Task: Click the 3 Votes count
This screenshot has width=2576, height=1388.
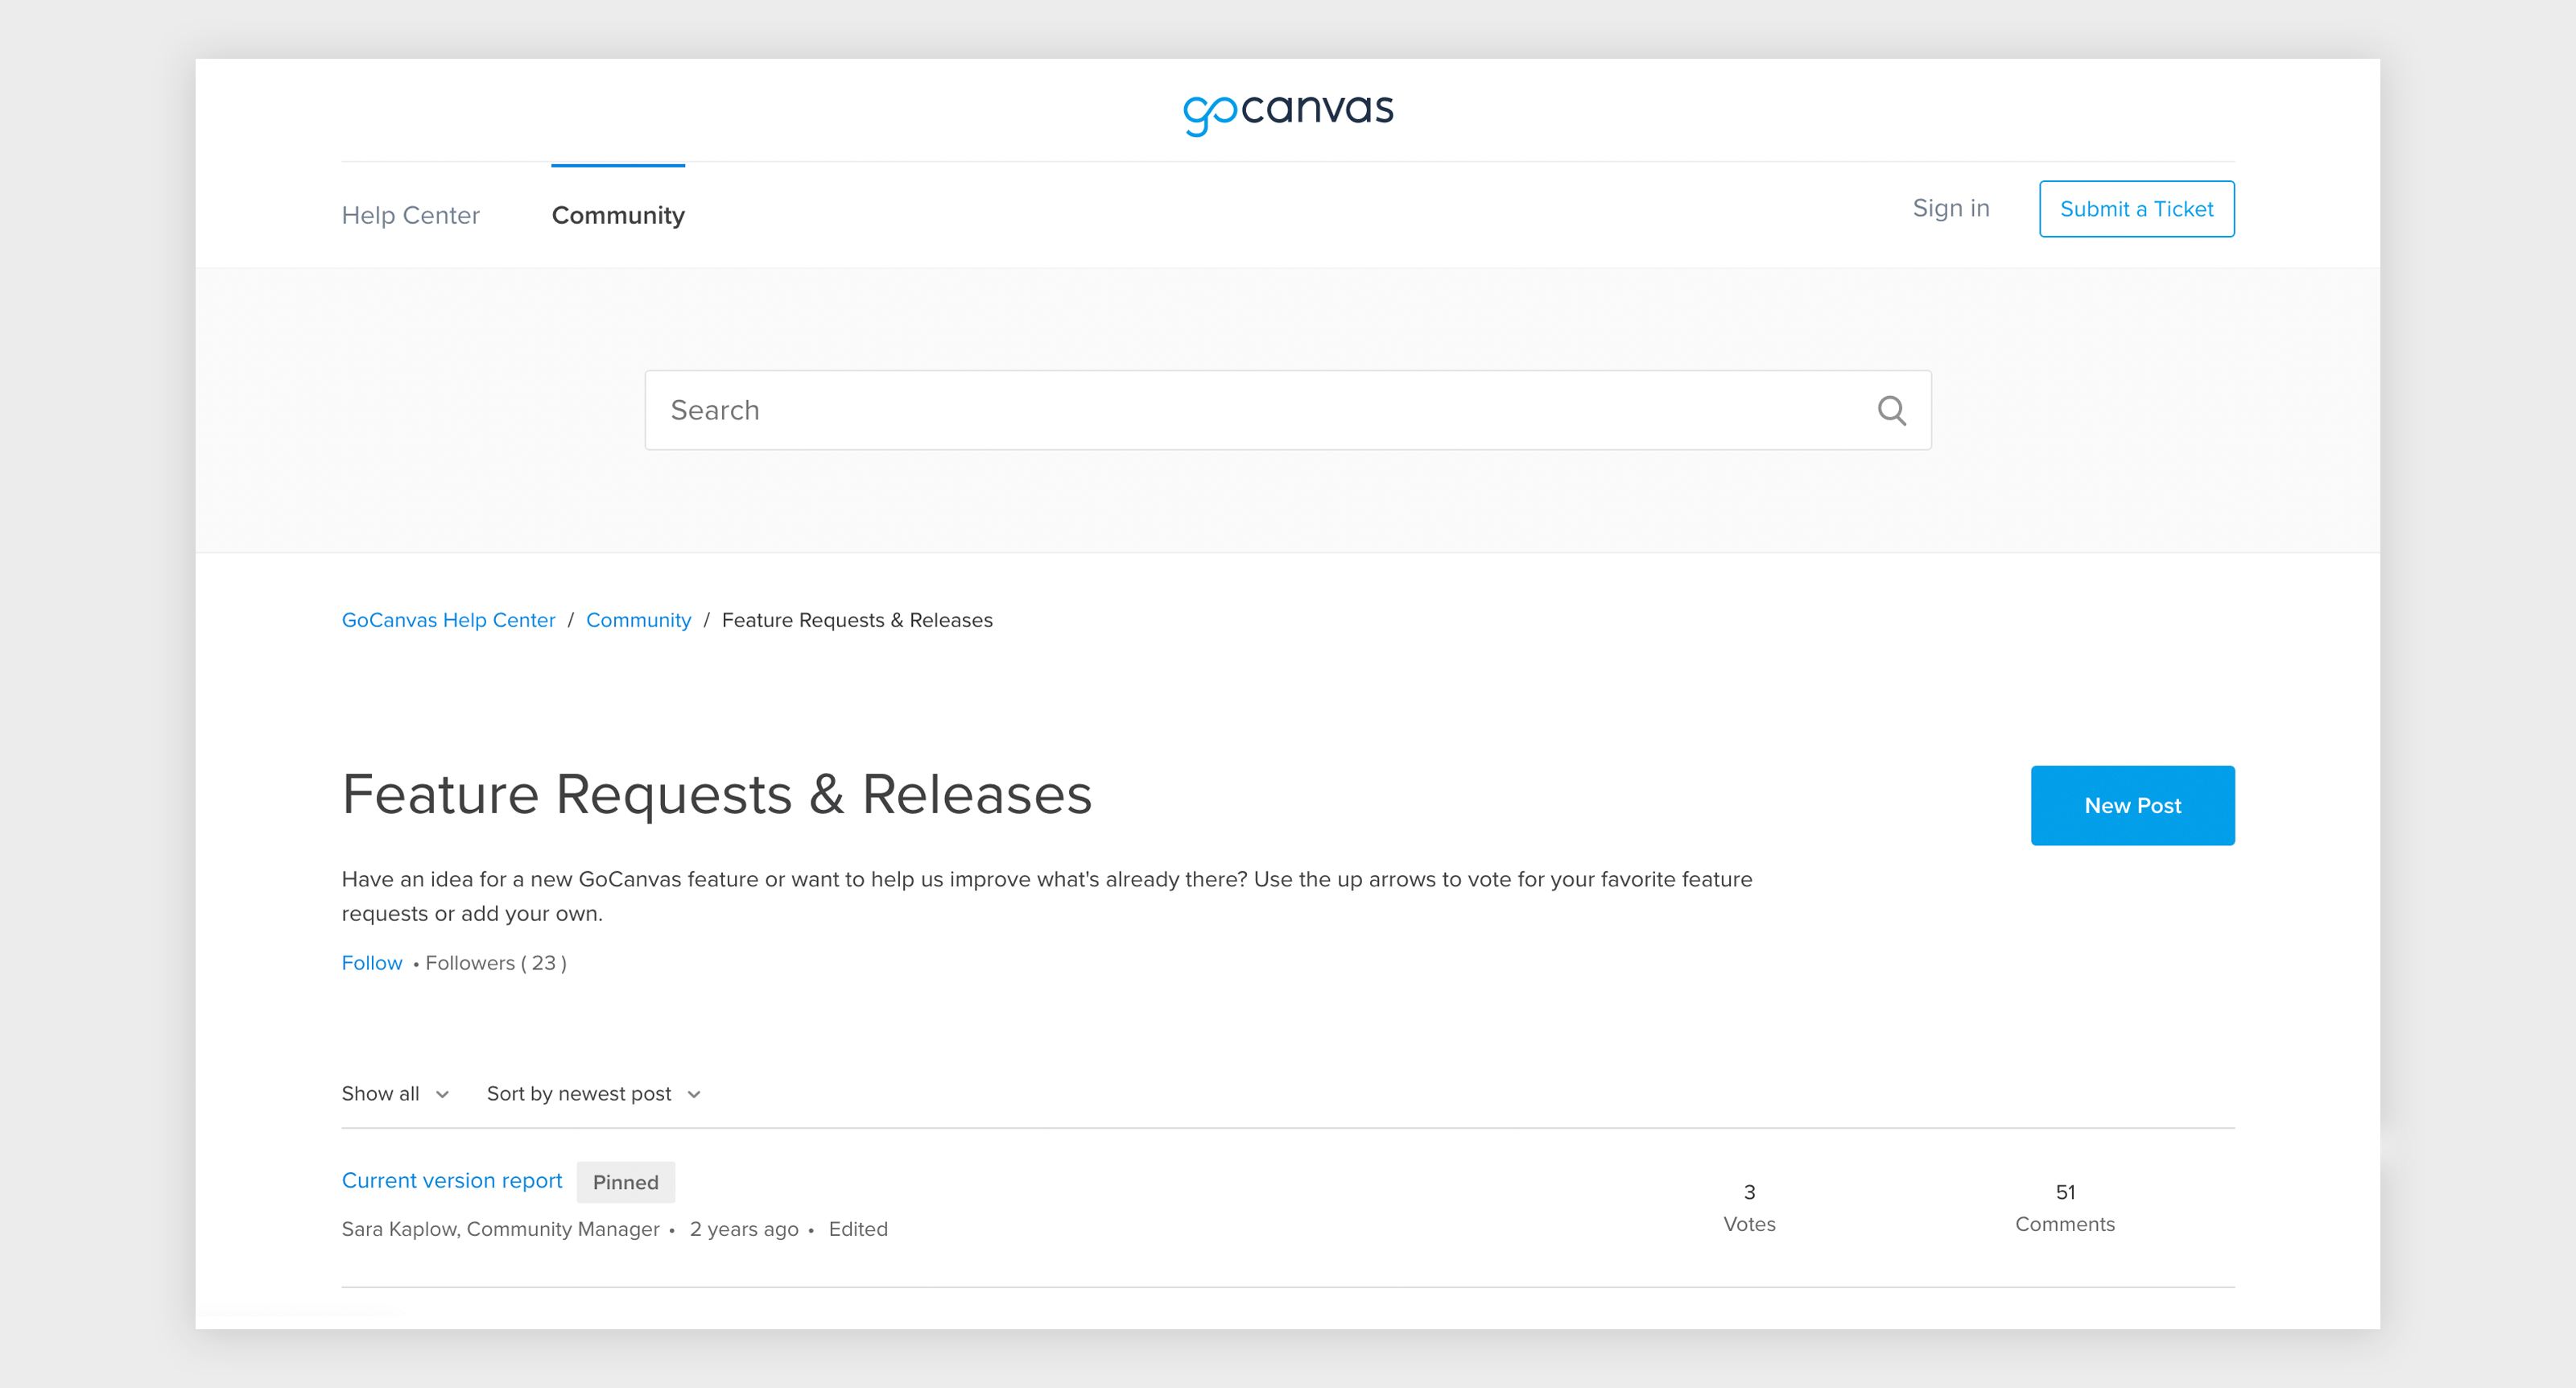Action: pos(1749,1208)
